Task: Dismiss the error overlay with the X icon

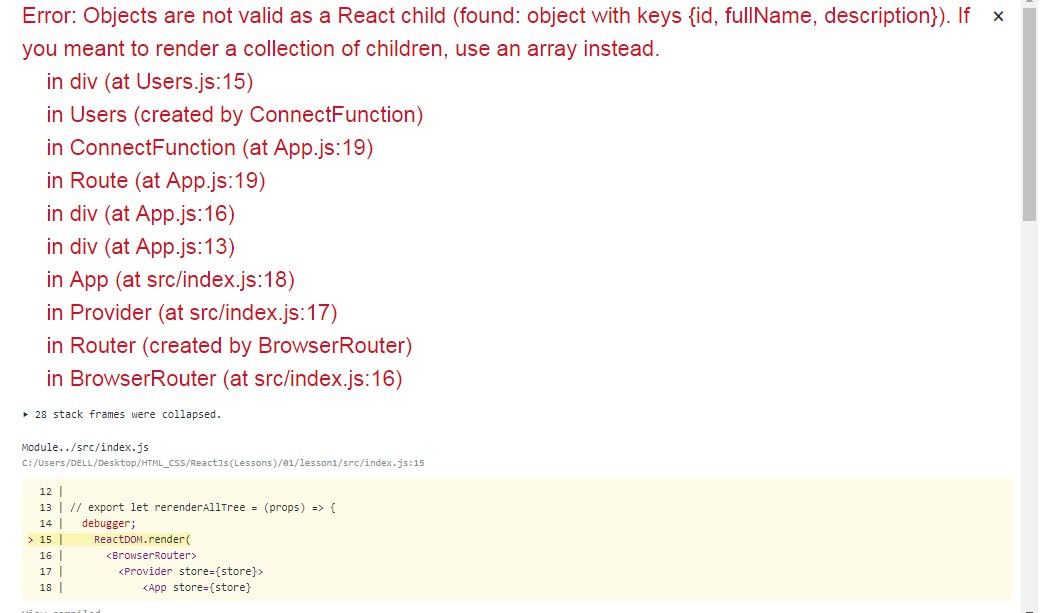Action: 998,17
